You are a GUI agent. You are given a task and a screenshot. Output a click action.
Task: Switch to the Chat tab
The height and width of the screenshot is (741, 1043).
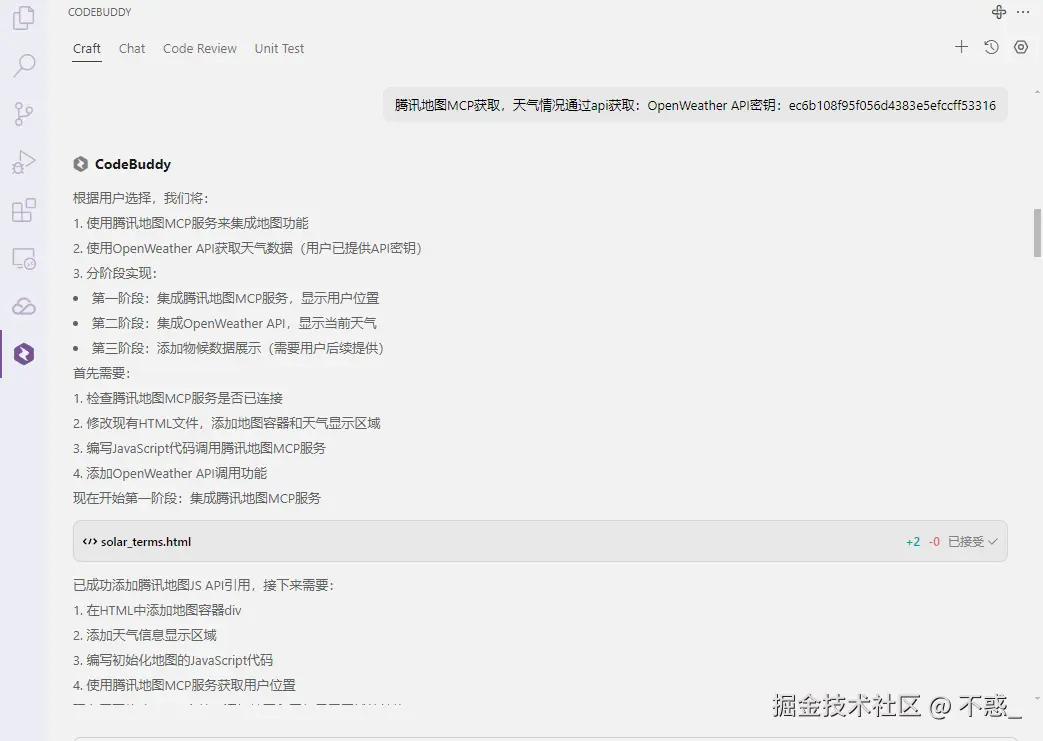click(132, 49)
